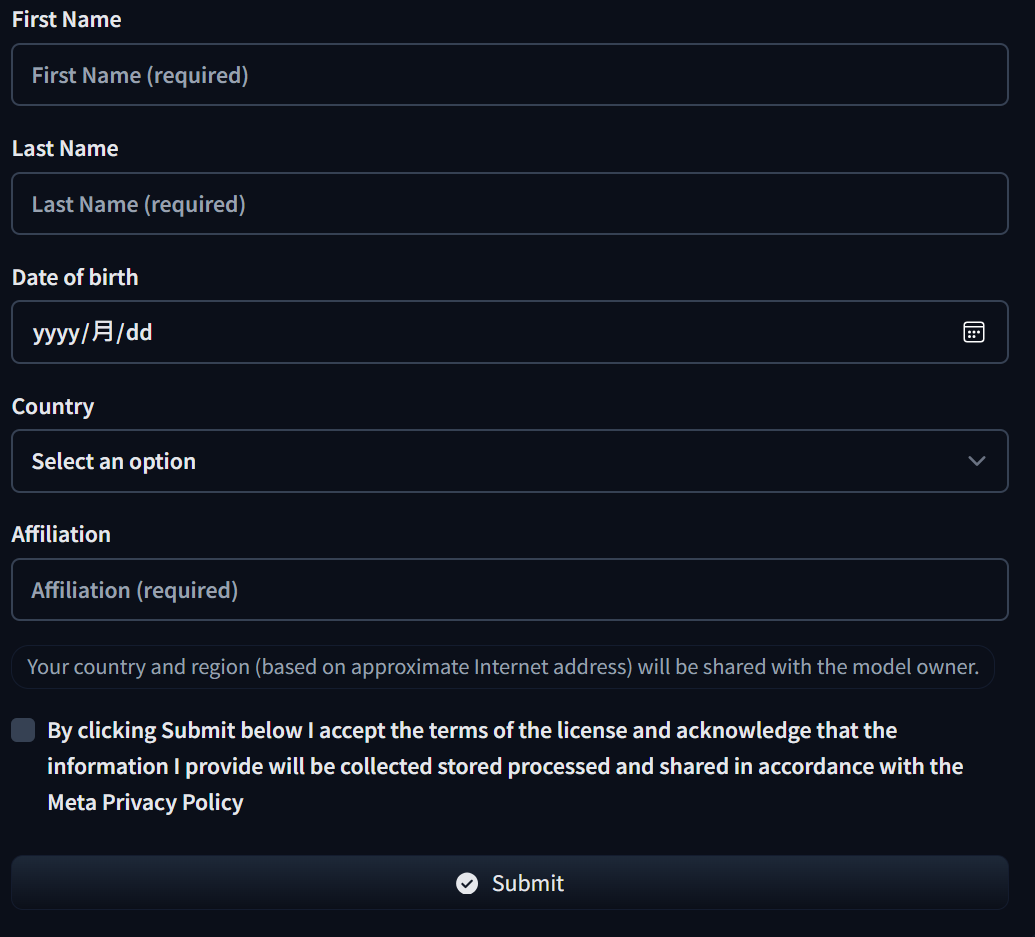This screenshot has width=1035, height=937.
Task: Open the date of birth calendar picker
Action: point(973,333)
